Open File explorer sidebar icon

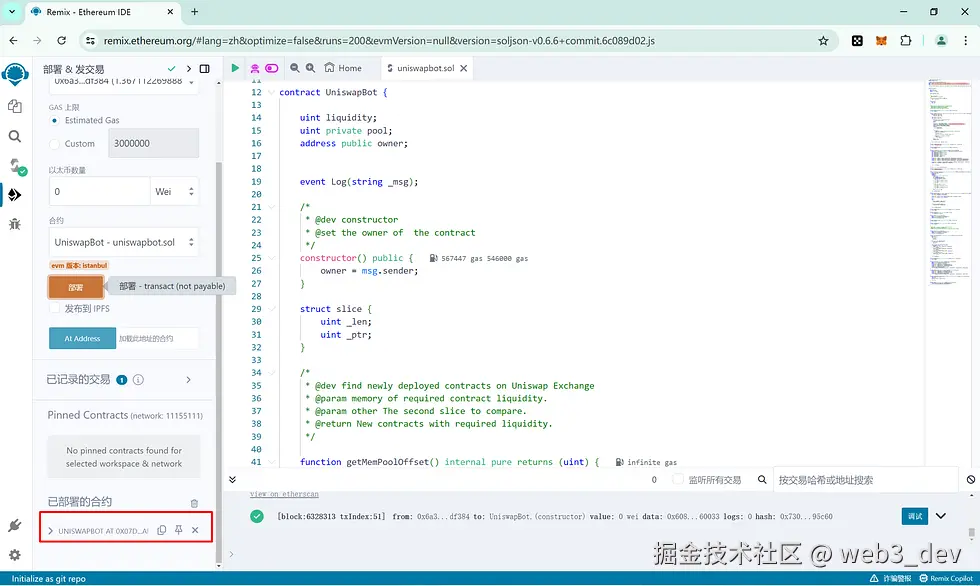(x=15, y=106)
